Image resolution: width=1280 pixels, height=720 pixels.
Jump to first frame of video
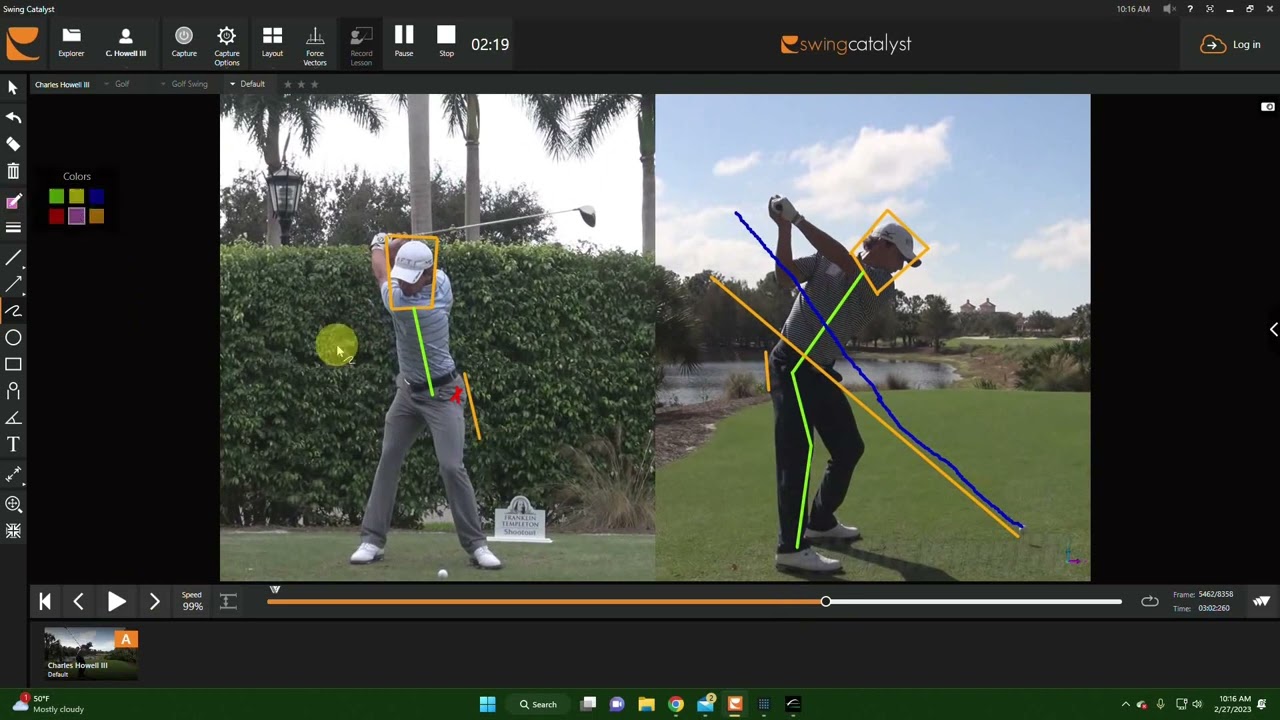tap(45, 601)
